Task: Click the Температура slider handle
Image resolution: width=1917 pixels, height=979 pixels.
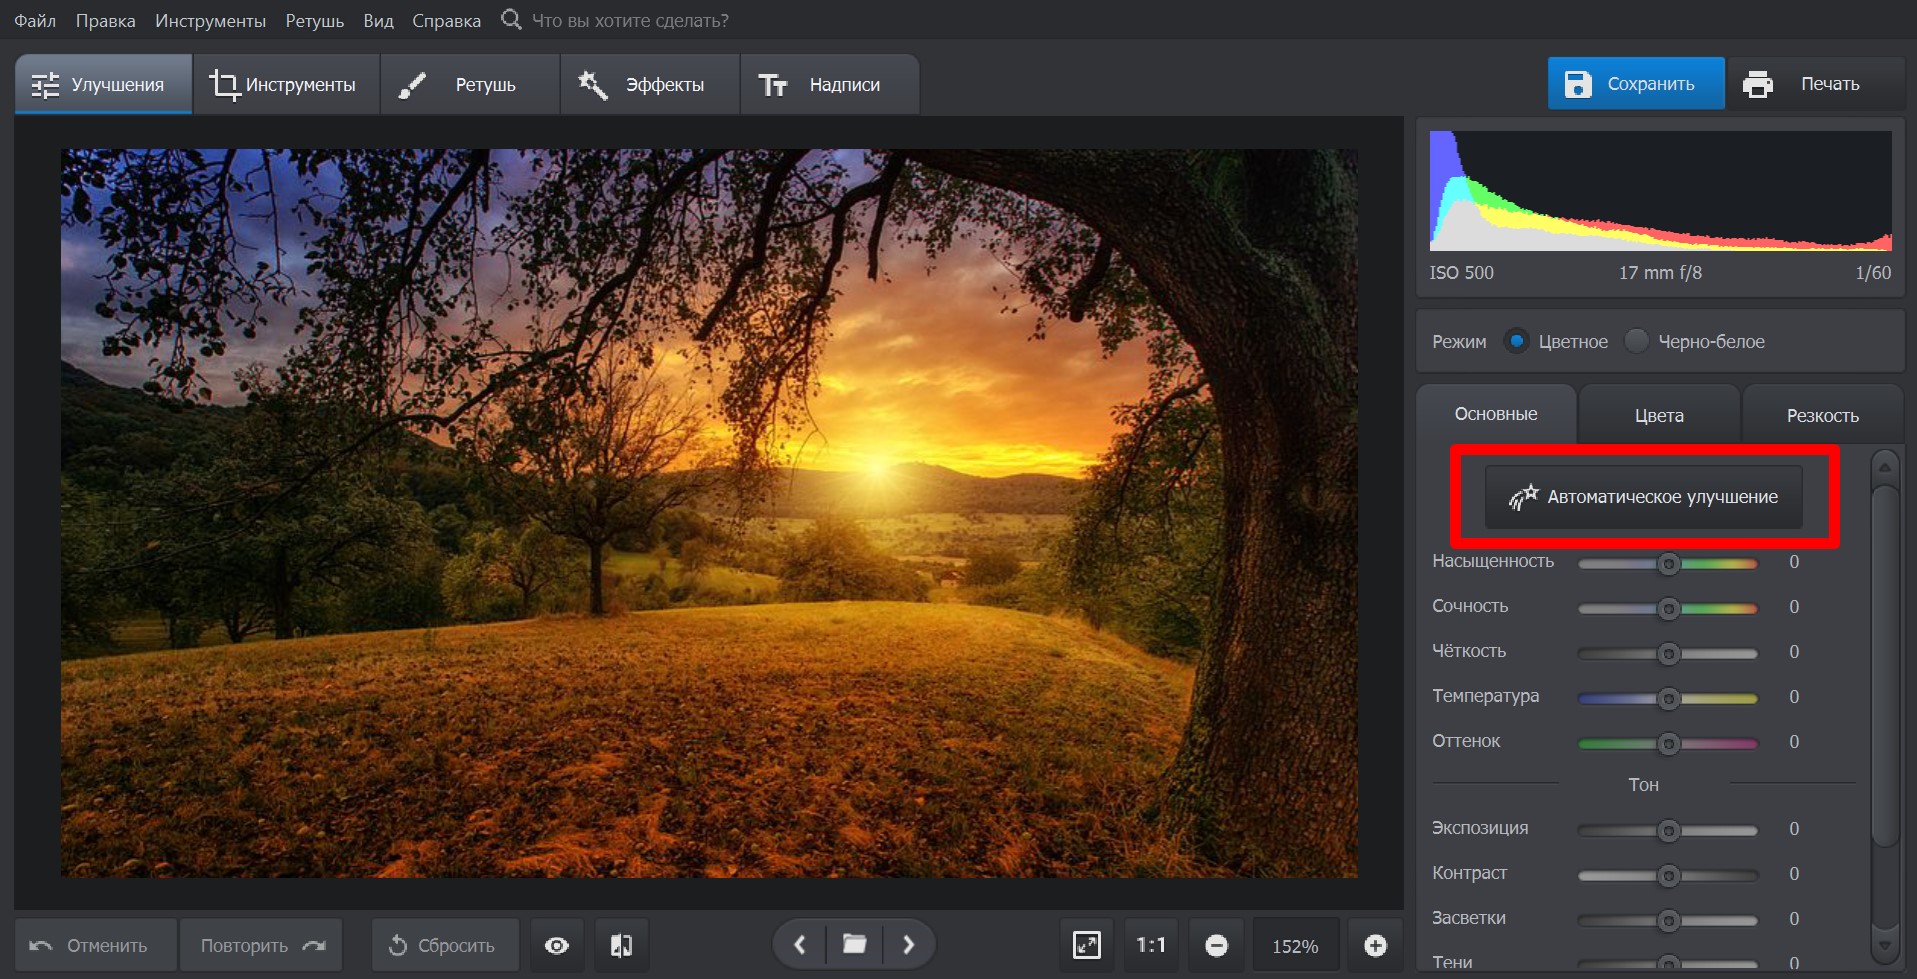Action: [x=1668, y=699]
